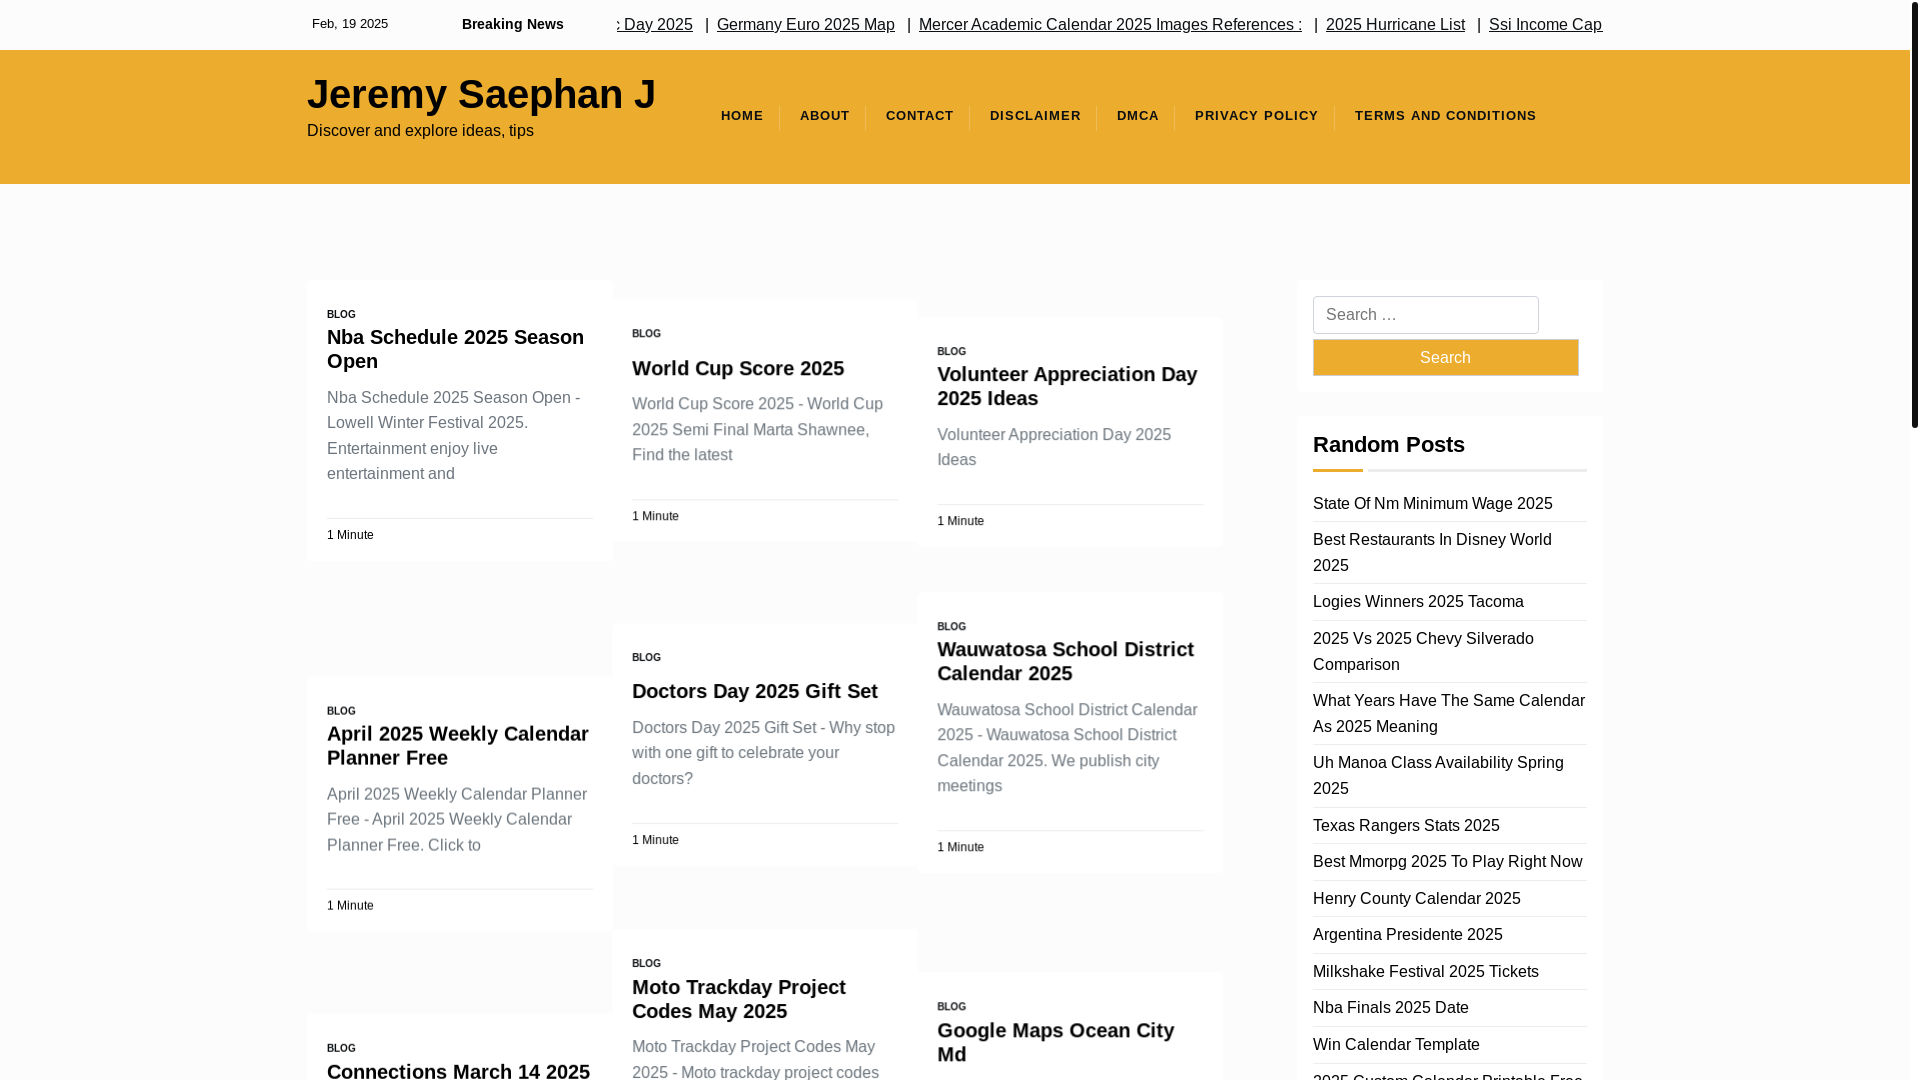Click the Nba Schedule post excerpt text
The image size is (1920, 1080).
point(453,436)
